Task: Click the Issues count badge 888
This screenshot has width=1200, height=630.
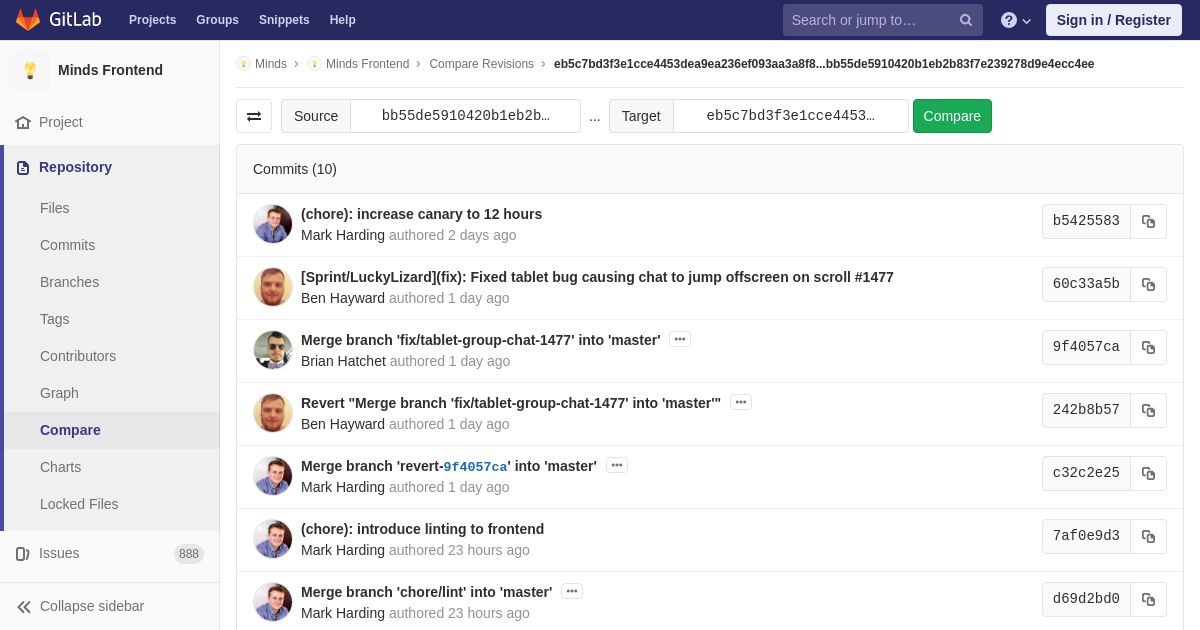Action: [189, 554]
